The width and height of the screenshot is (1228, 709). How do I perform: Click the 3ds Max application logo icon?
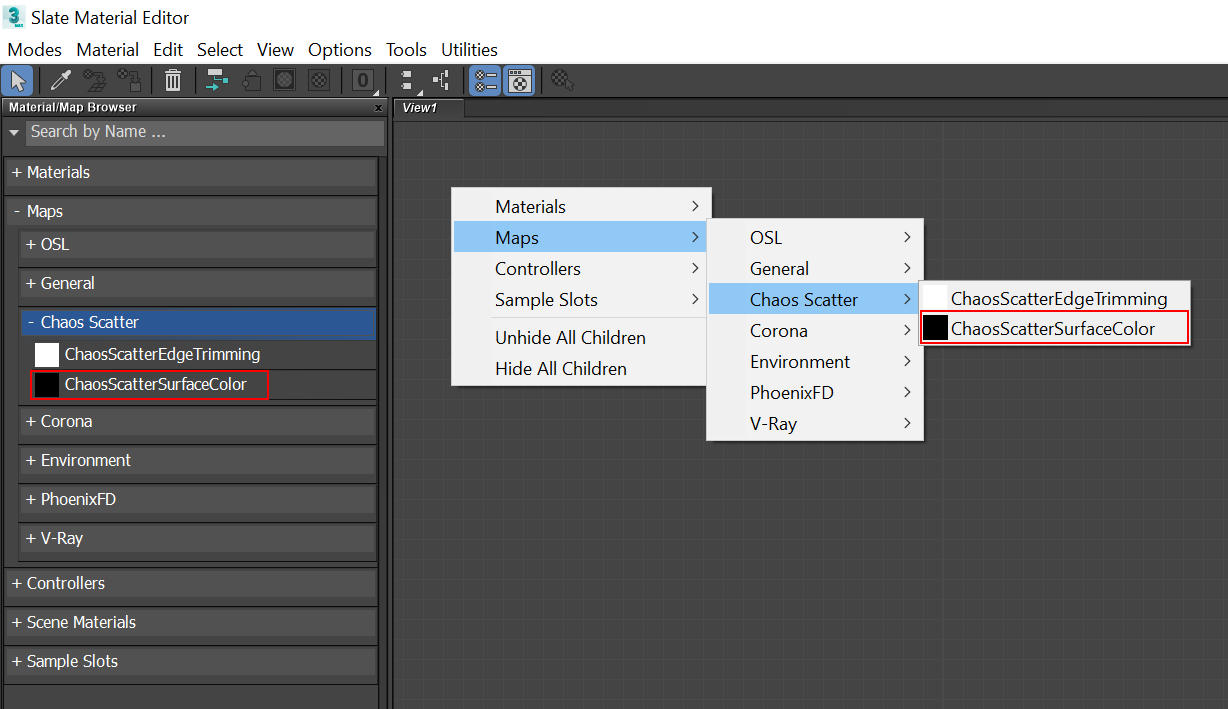14,17
